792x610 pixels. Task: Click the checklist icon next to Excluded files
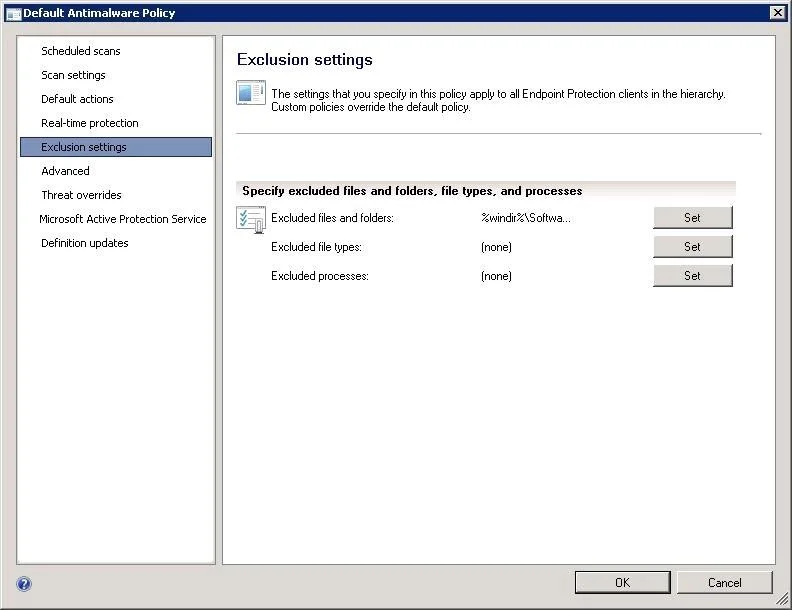[251, 219]
